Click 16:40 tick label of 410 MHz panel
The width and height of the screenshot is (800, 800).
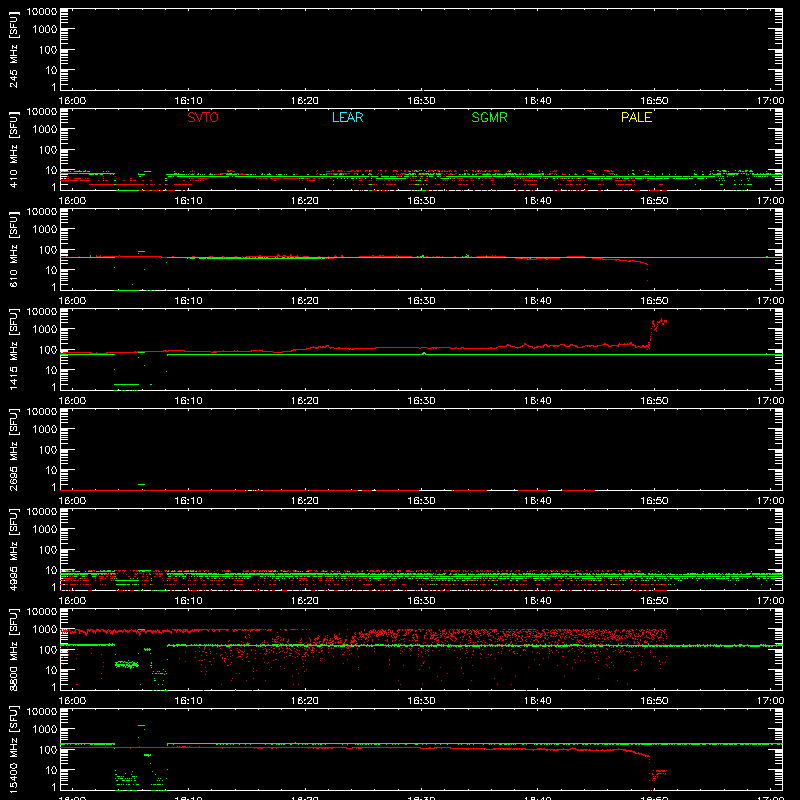538,201
